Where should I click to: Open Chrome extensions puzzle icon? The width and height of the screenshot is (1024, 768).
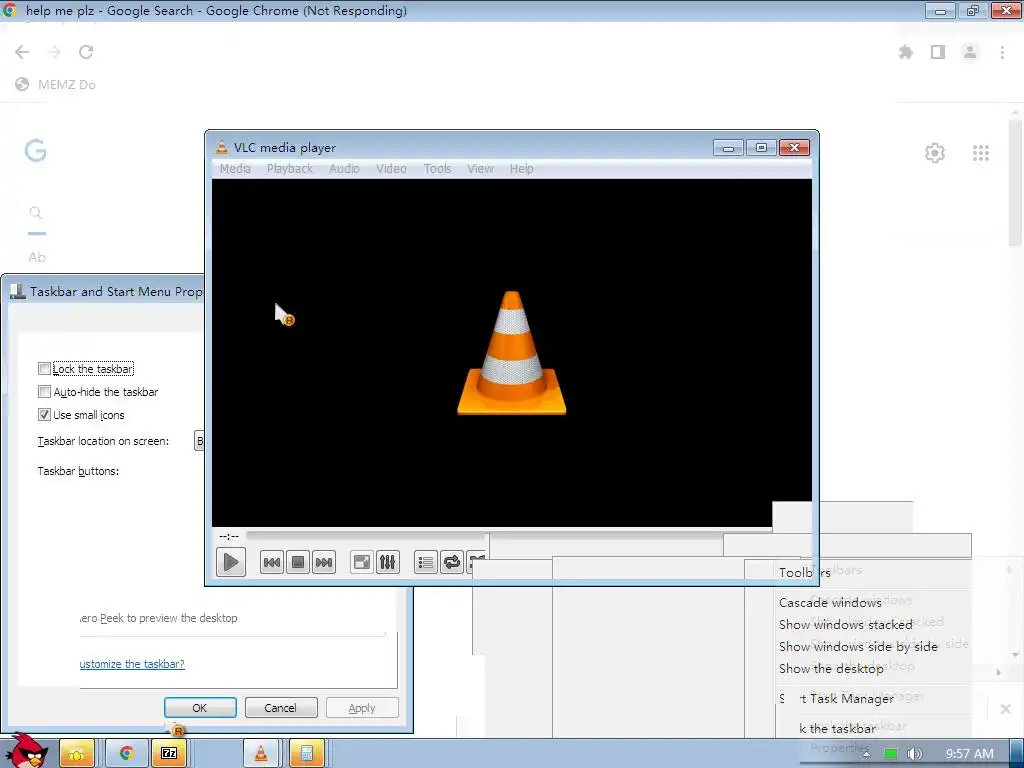tap(906, 52)
